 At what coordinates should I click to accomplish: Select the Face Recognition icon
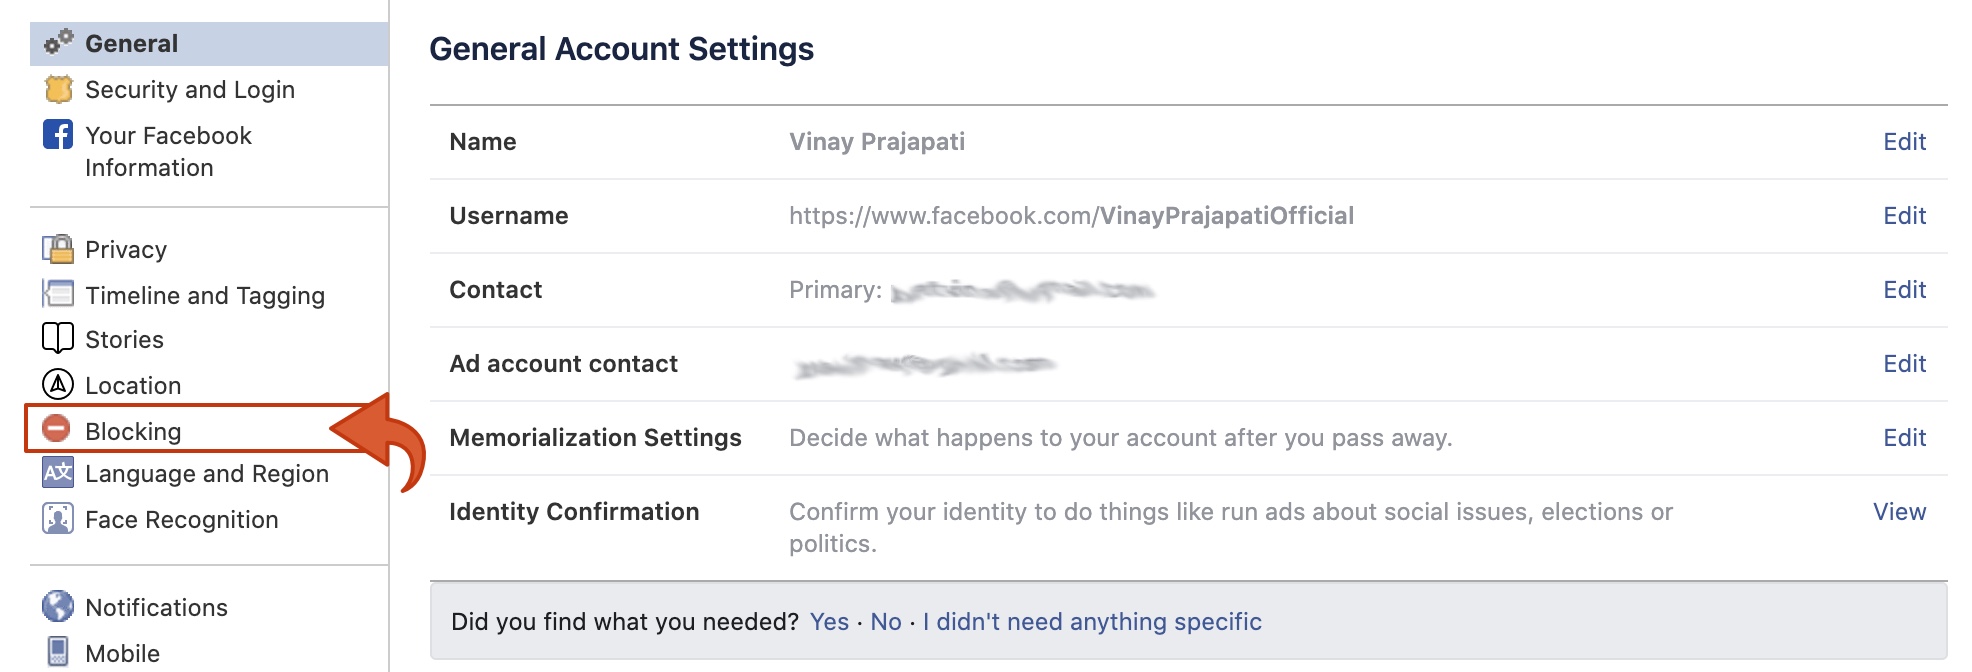coord(57,519)
